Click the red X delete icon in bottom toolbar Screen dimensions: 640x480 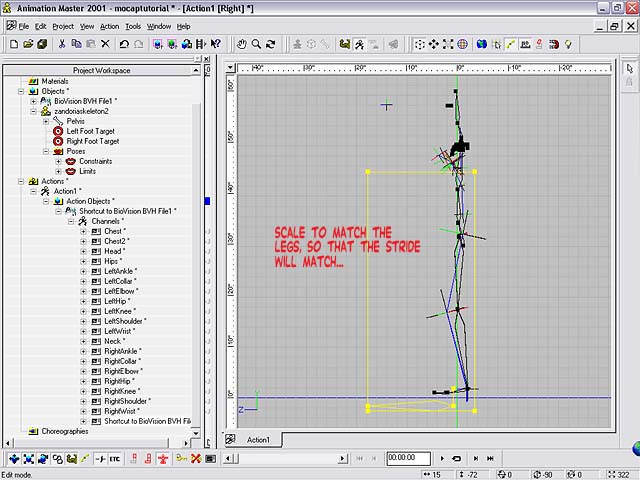click(x=196, y=459)
